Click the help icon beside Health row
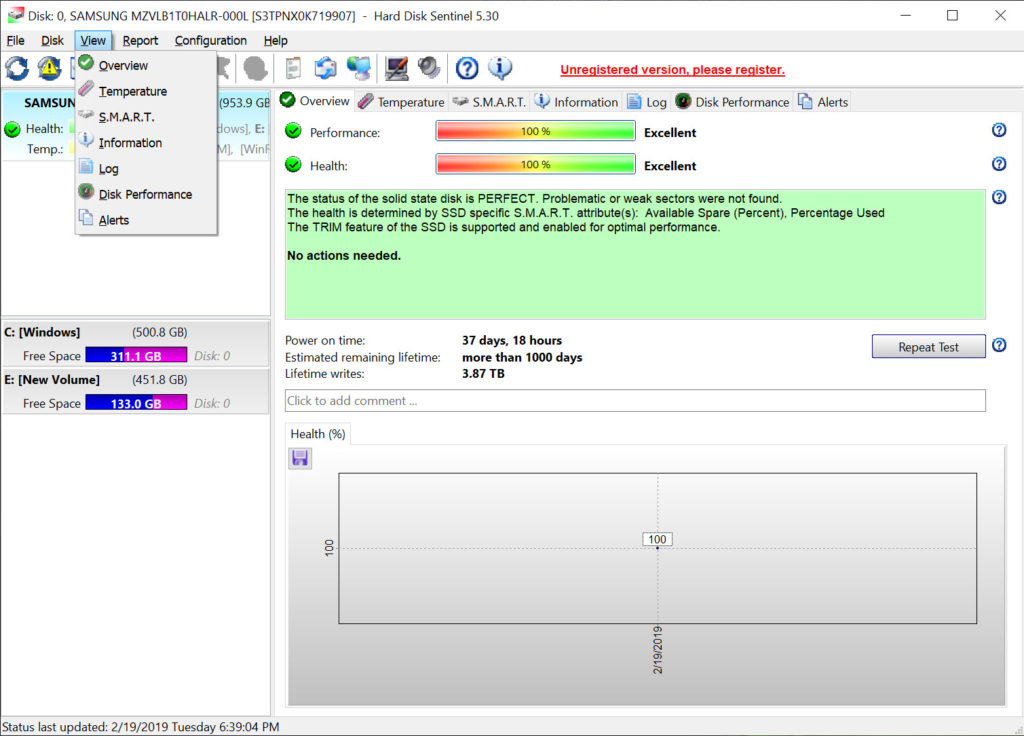This screenshot has height=736, width=1024. point(999,163)
